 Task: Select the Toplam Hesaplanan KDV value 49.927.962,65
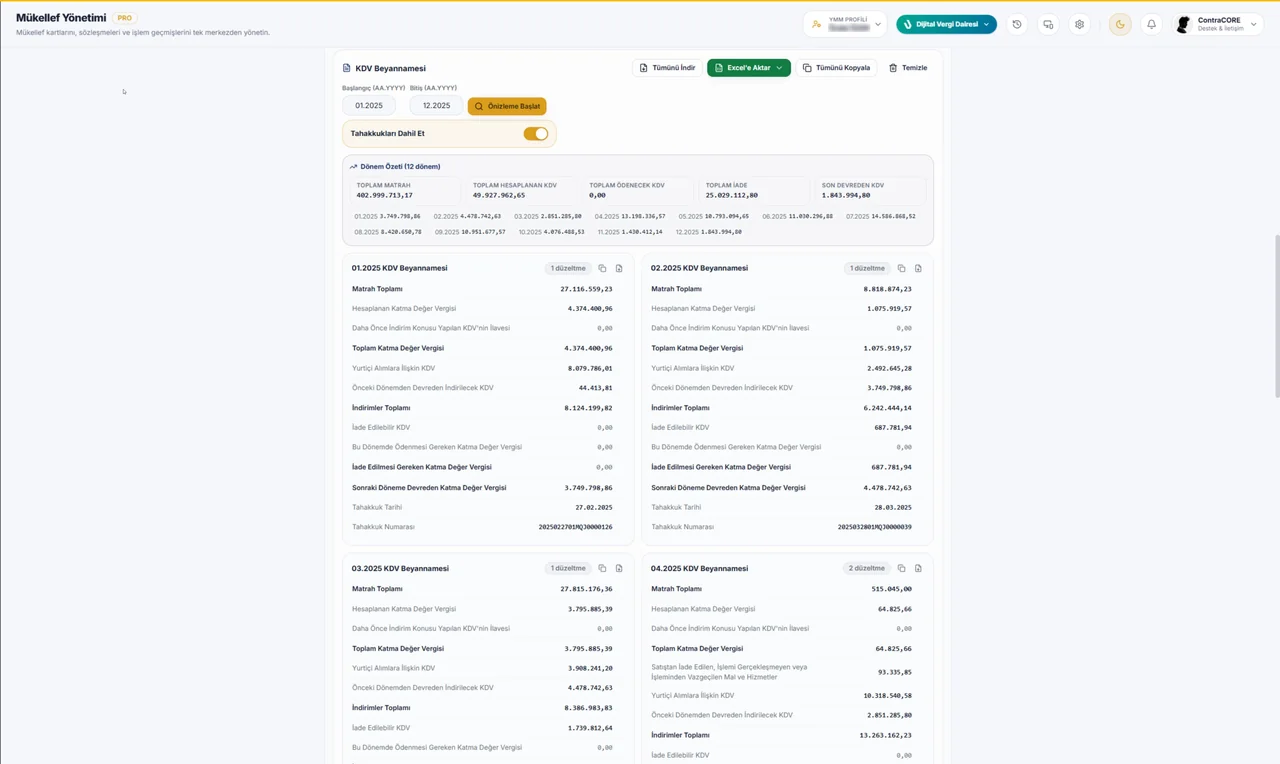point(499,196)
